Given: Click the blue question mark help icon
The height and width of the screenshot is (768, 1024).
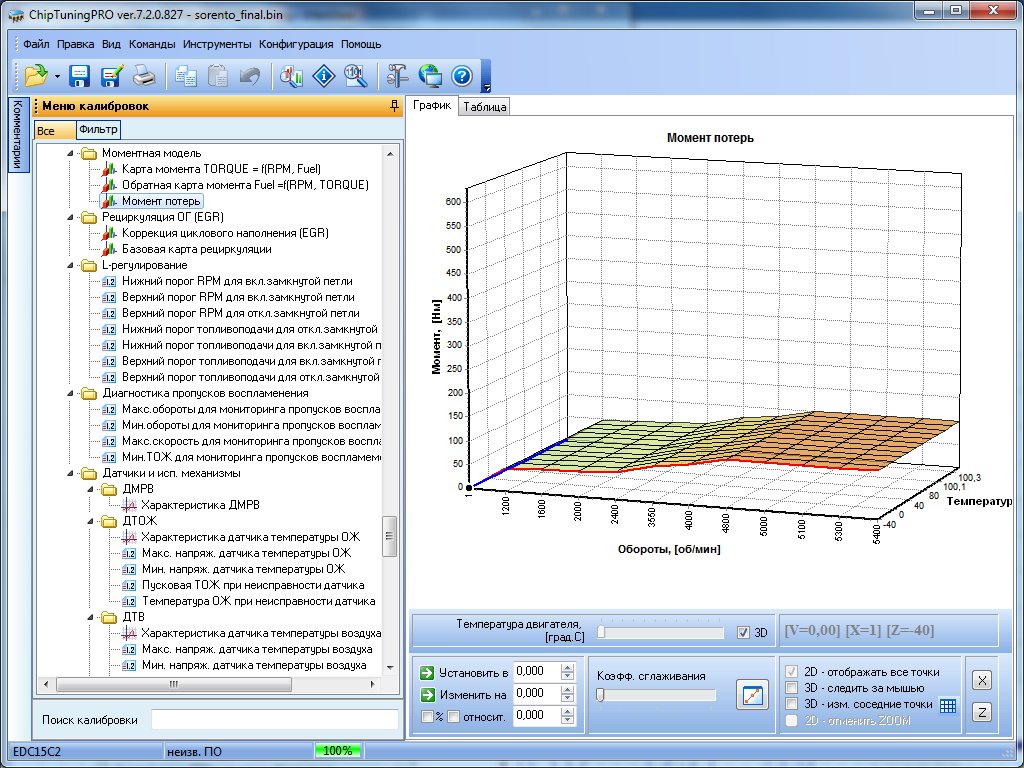Looking at the screenshot, I should pos(461,75).
